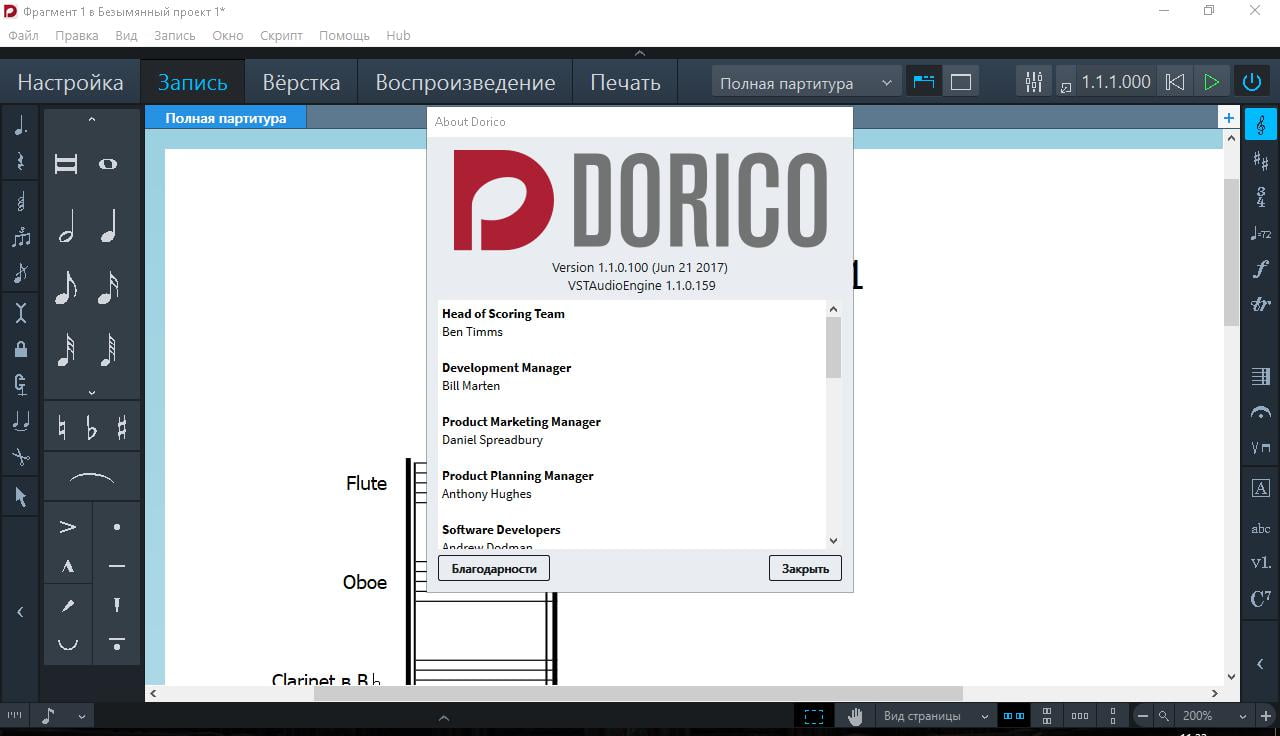The width and height of the screenshot is (1280, 736).
Task: Show longer note durations with the up chevron
Action: coord(92,119)
